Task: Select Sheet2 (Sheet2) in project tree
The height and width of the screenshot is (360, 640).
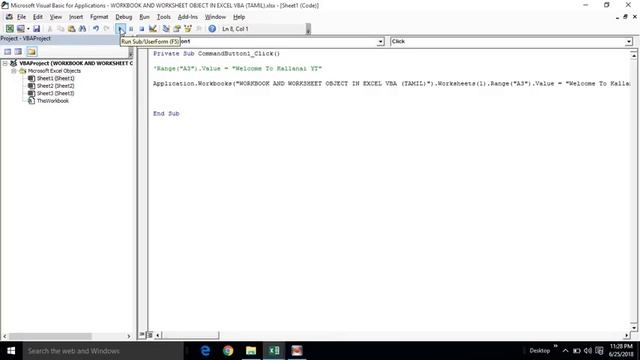Action: click(56, 86)
